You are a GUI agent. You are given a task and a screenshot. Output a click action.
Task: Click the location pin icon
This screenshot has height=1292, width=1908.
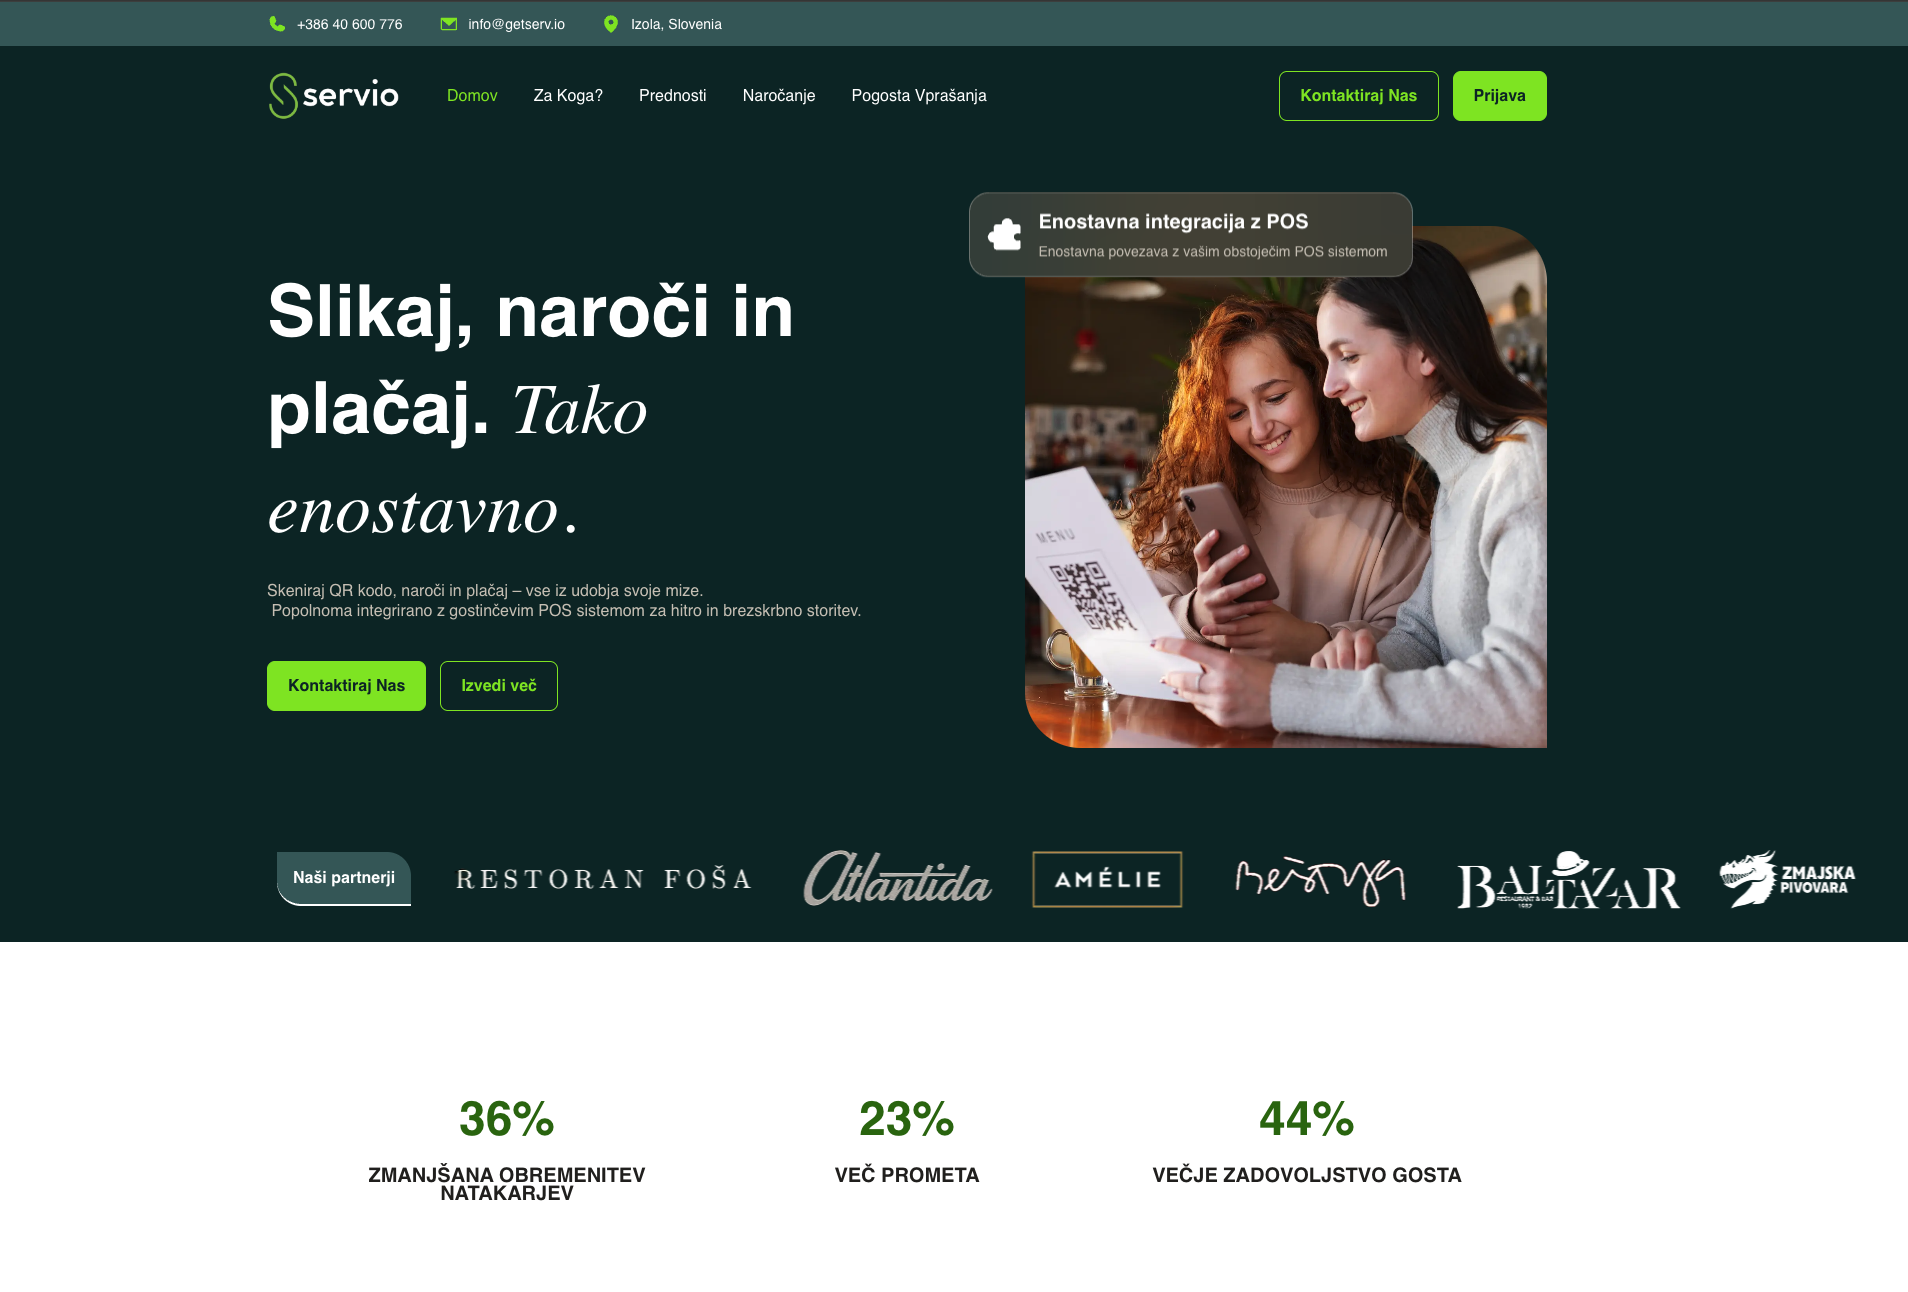click(611, 24)
